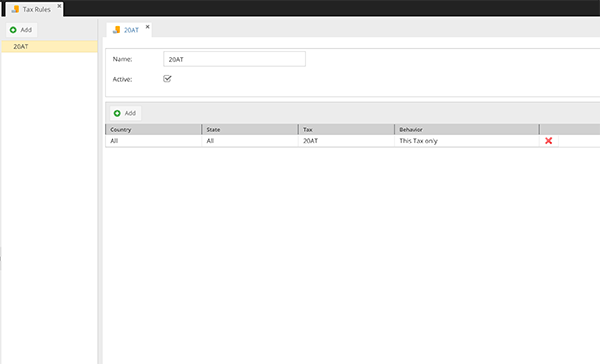
Task: Click green plus icon above rules grid
Action: [x=117, y=113]
